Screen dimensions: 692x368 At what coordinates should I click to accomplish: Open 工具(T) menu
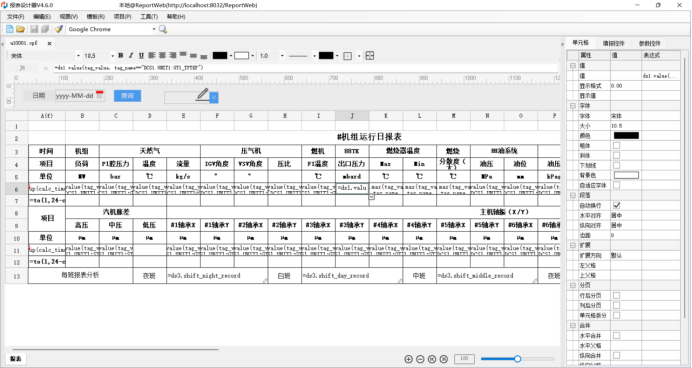[149, 17]
